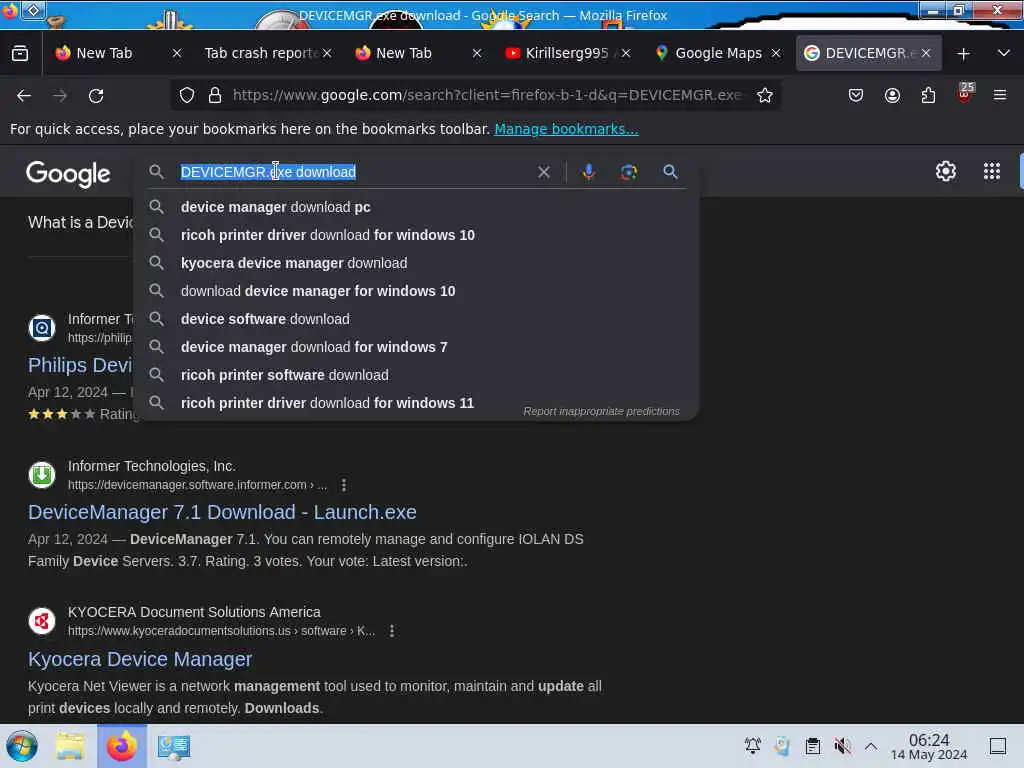Open notifications bell in system tray
The width and height of the screenshot is (1024, 768).
[x=752, y=746]
